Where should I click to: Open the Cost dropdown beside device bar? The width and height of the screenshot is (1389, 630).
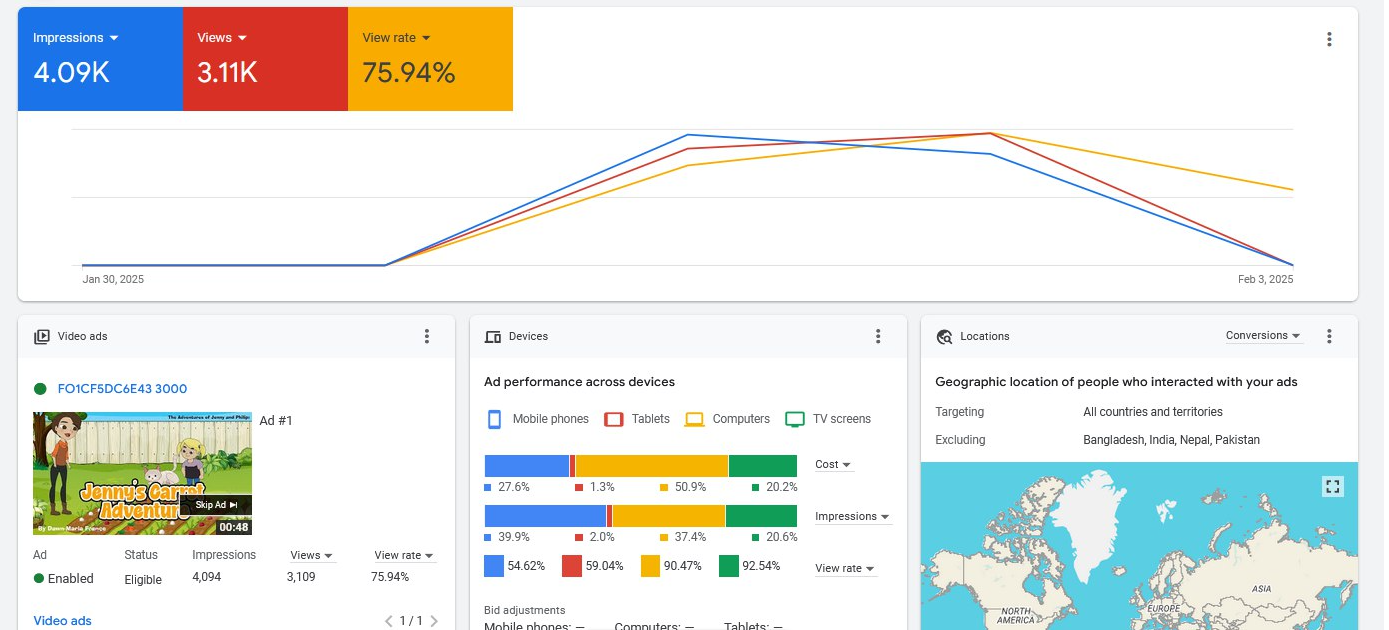(x=833, y=465)
